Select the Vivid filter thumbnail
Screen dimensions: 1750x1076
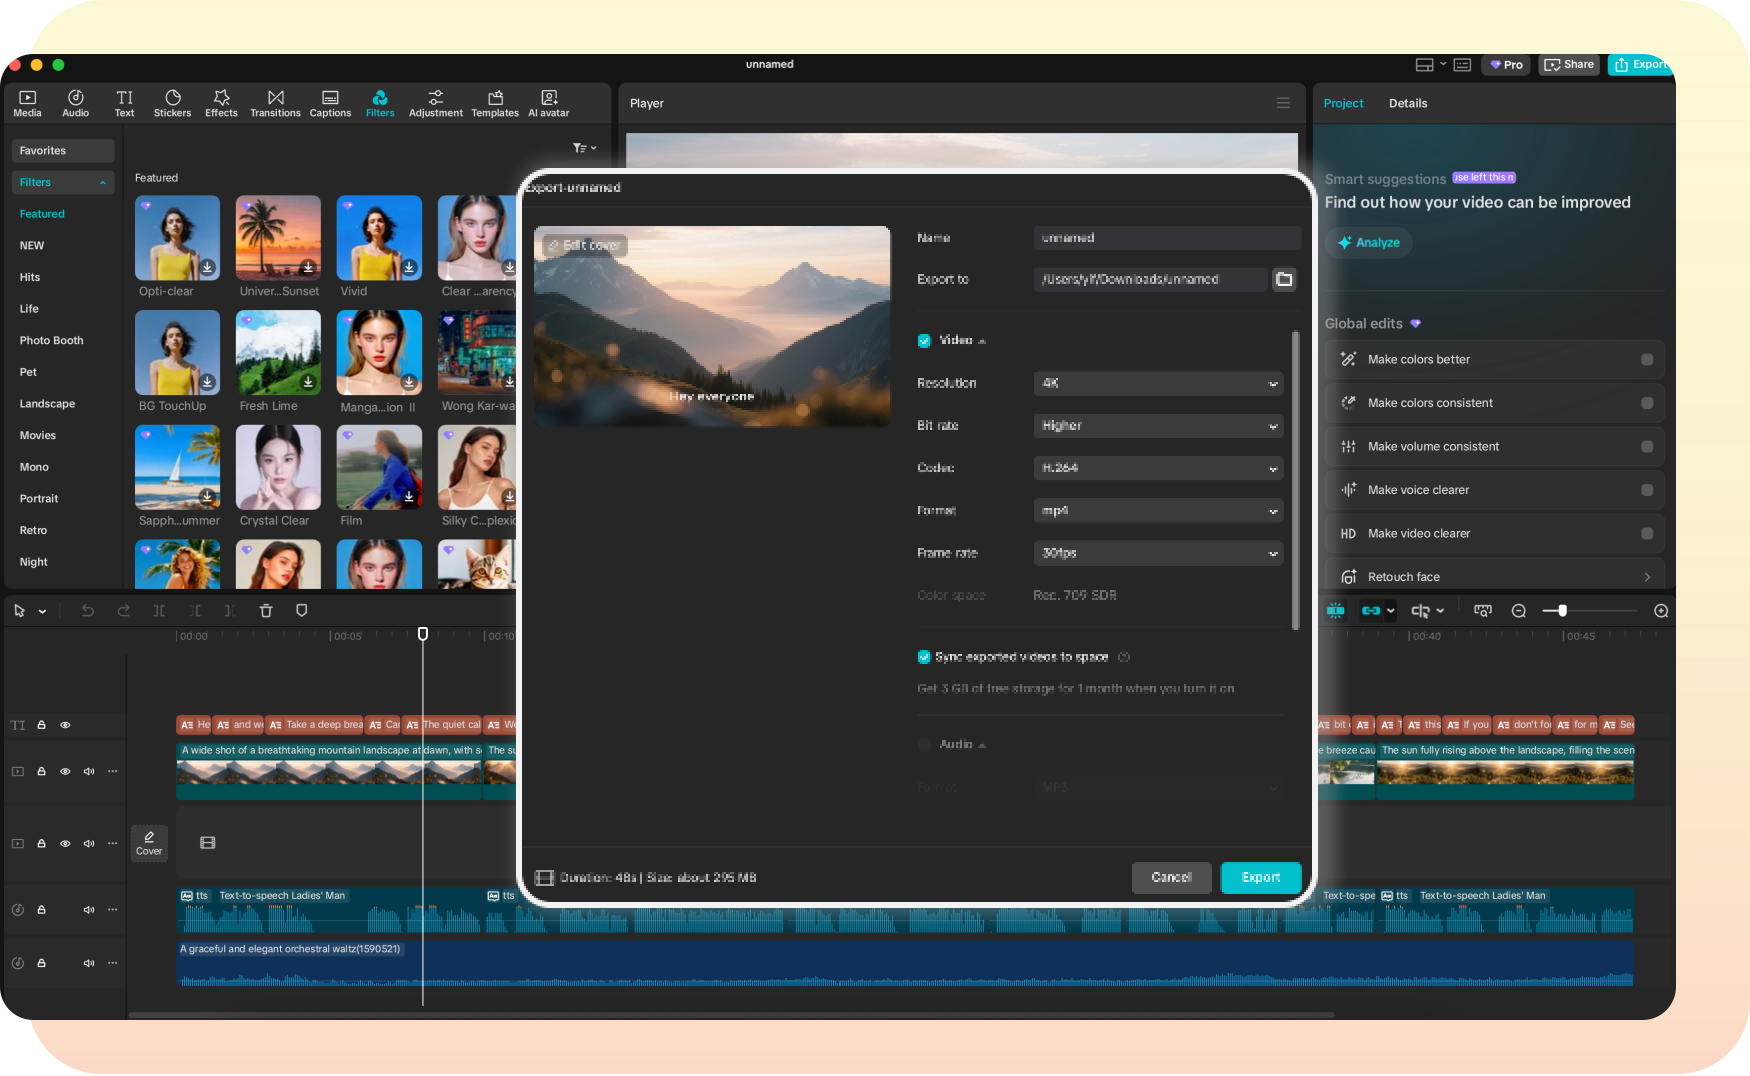379,238
